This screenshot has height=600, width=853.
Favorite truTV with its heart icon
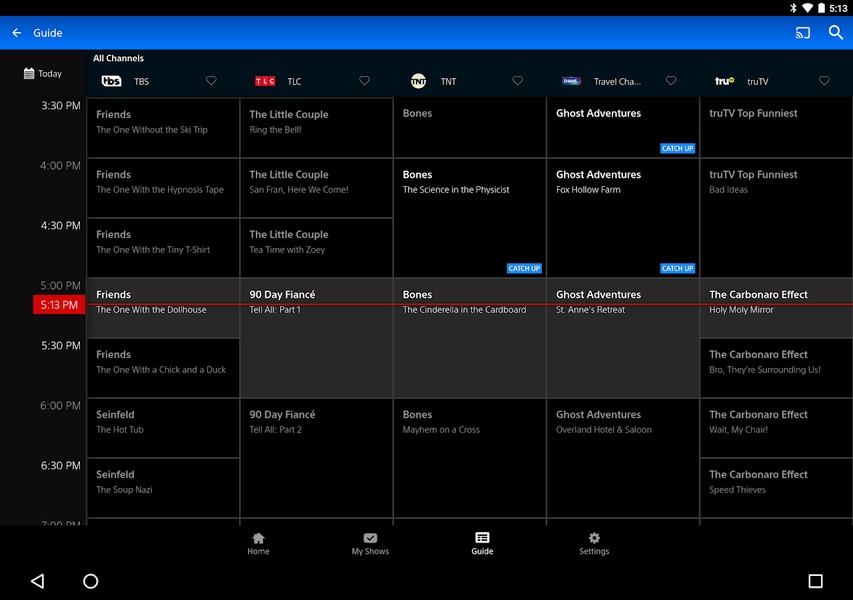(x=824, y=81)
